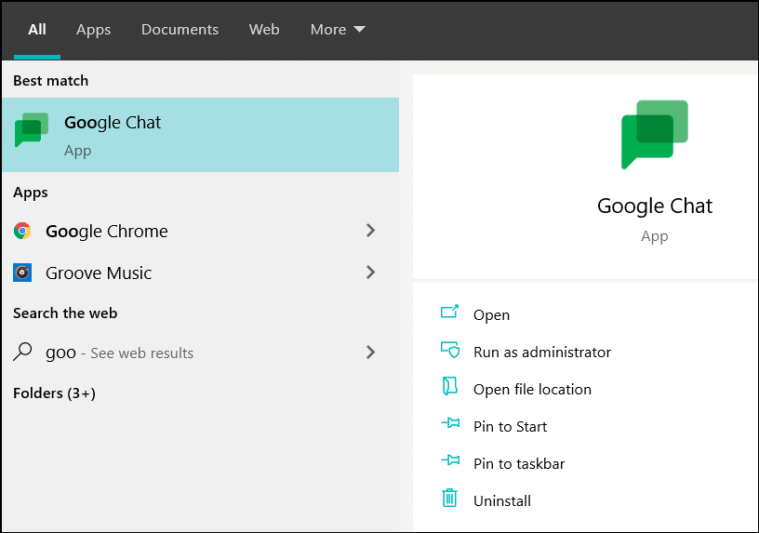759x533 pixels.
Task: Click the Google Chrome icon in Apps list
Action: (22, 231)
